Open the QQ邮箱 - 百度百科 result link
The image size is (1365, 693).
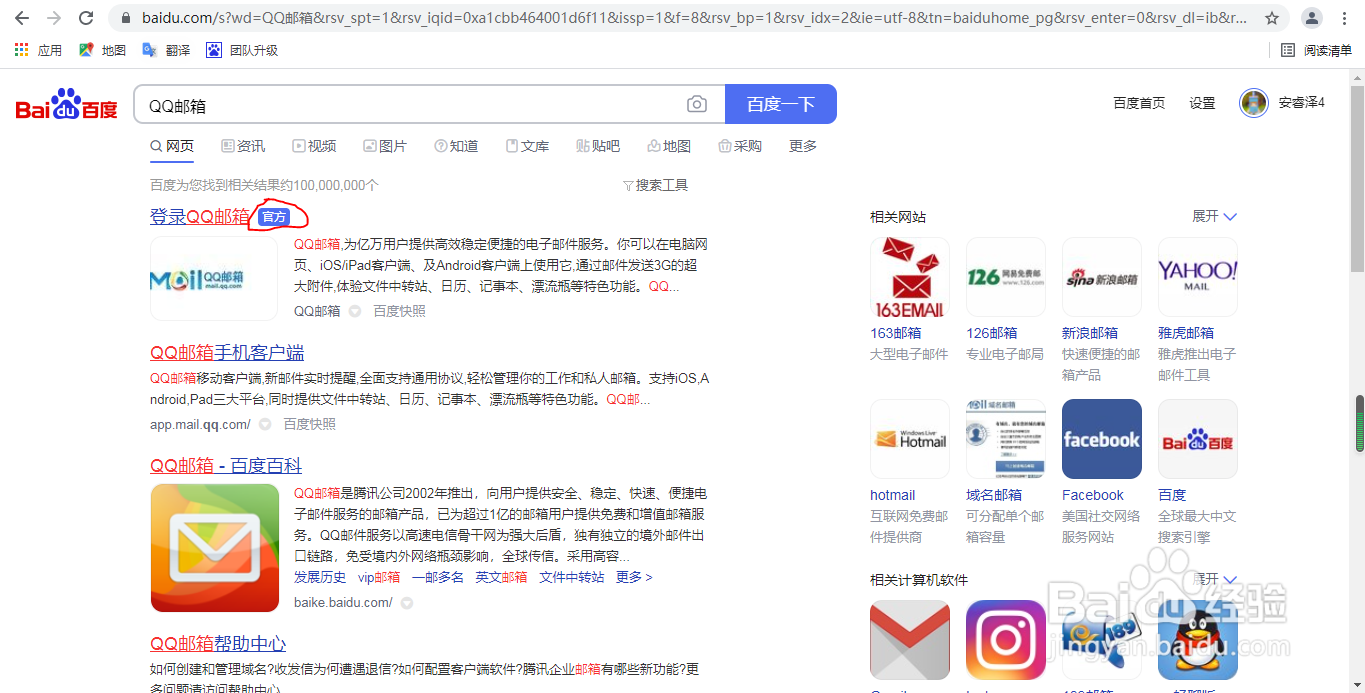226,465
